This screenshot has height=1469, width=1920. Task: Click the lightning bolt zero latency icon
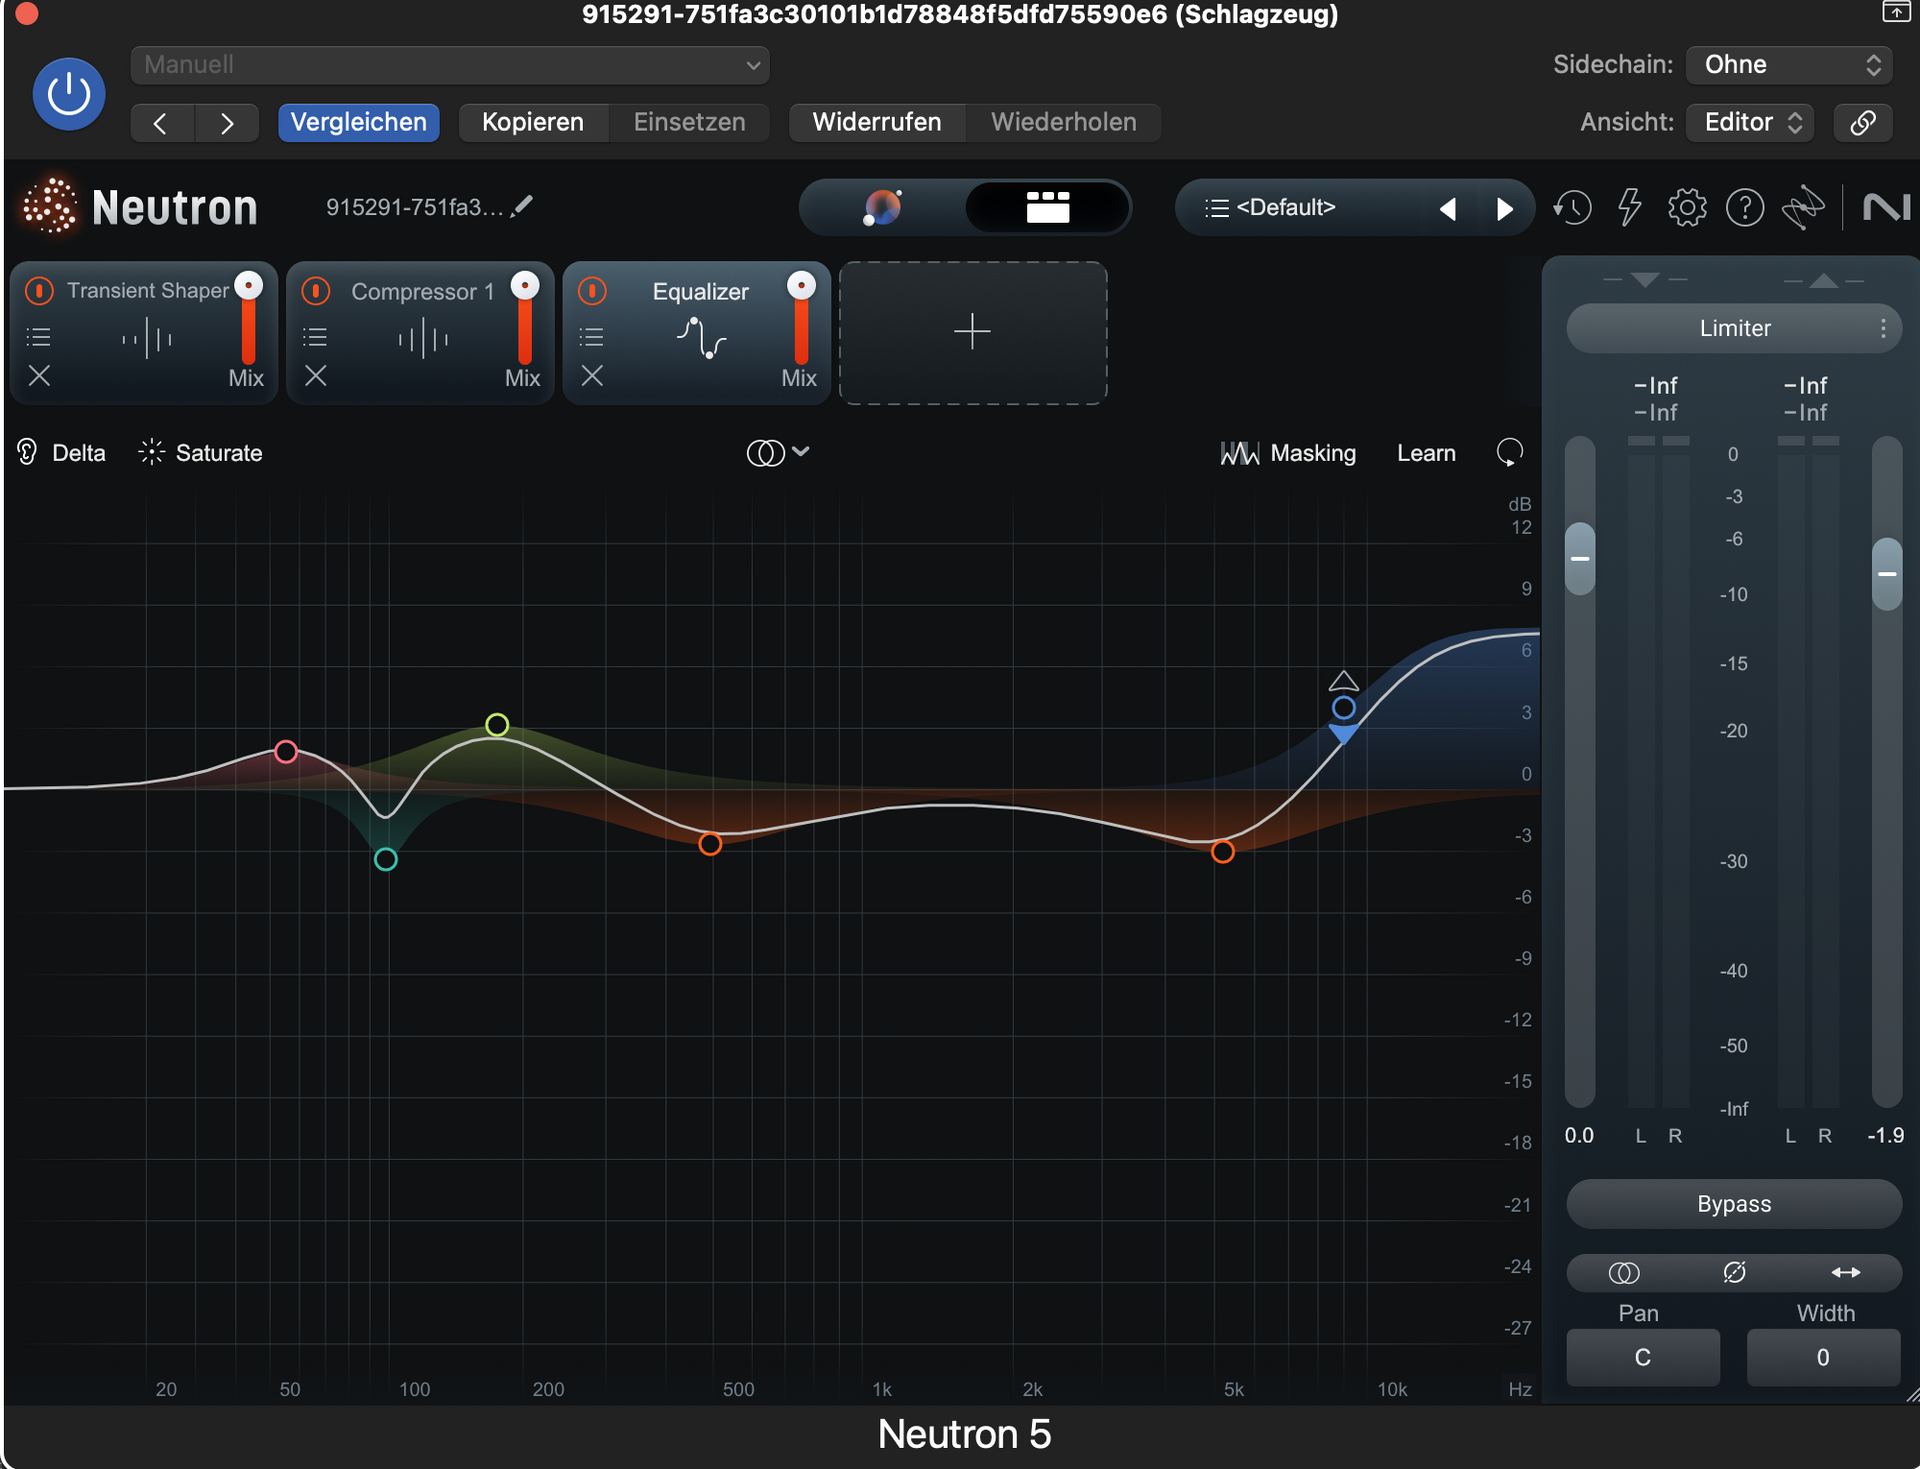click(x=1630, y=208)
